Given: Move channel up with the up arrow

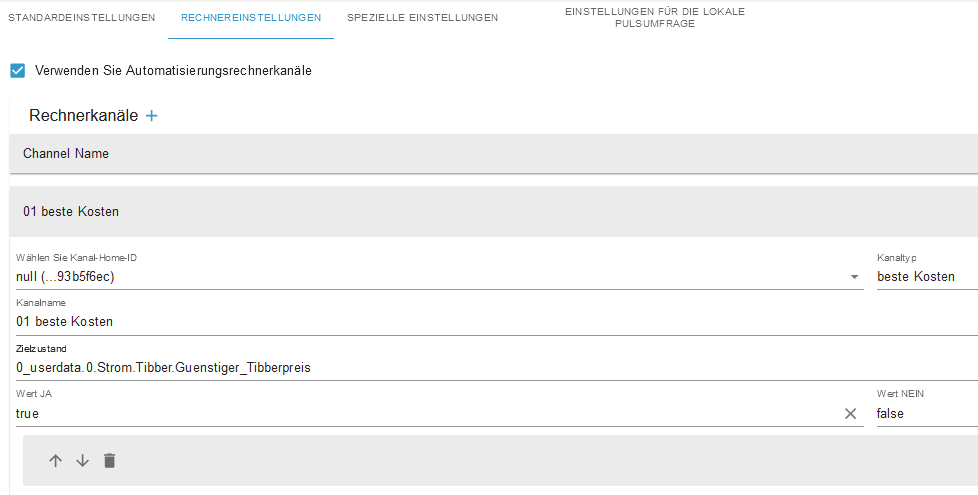Looking at the screenshot, I should point(56,461).
